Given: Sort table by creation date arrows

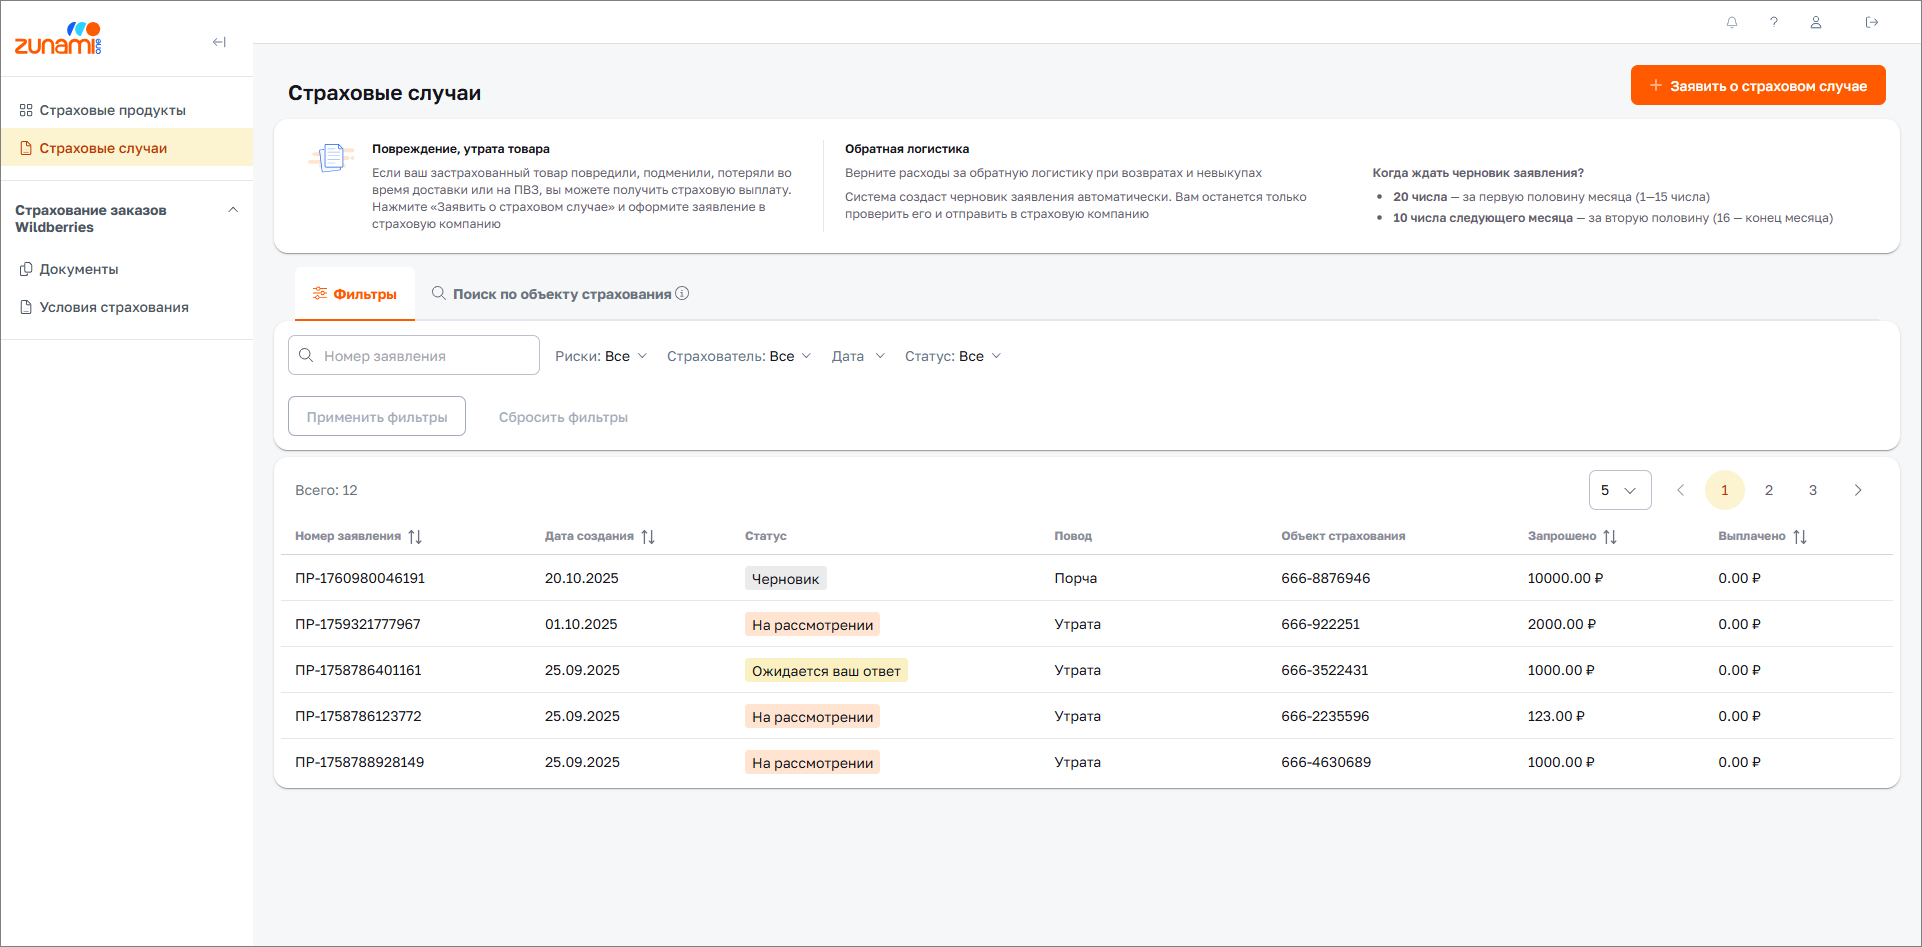Looking at the screenshot, I should [x=648, y=537].
